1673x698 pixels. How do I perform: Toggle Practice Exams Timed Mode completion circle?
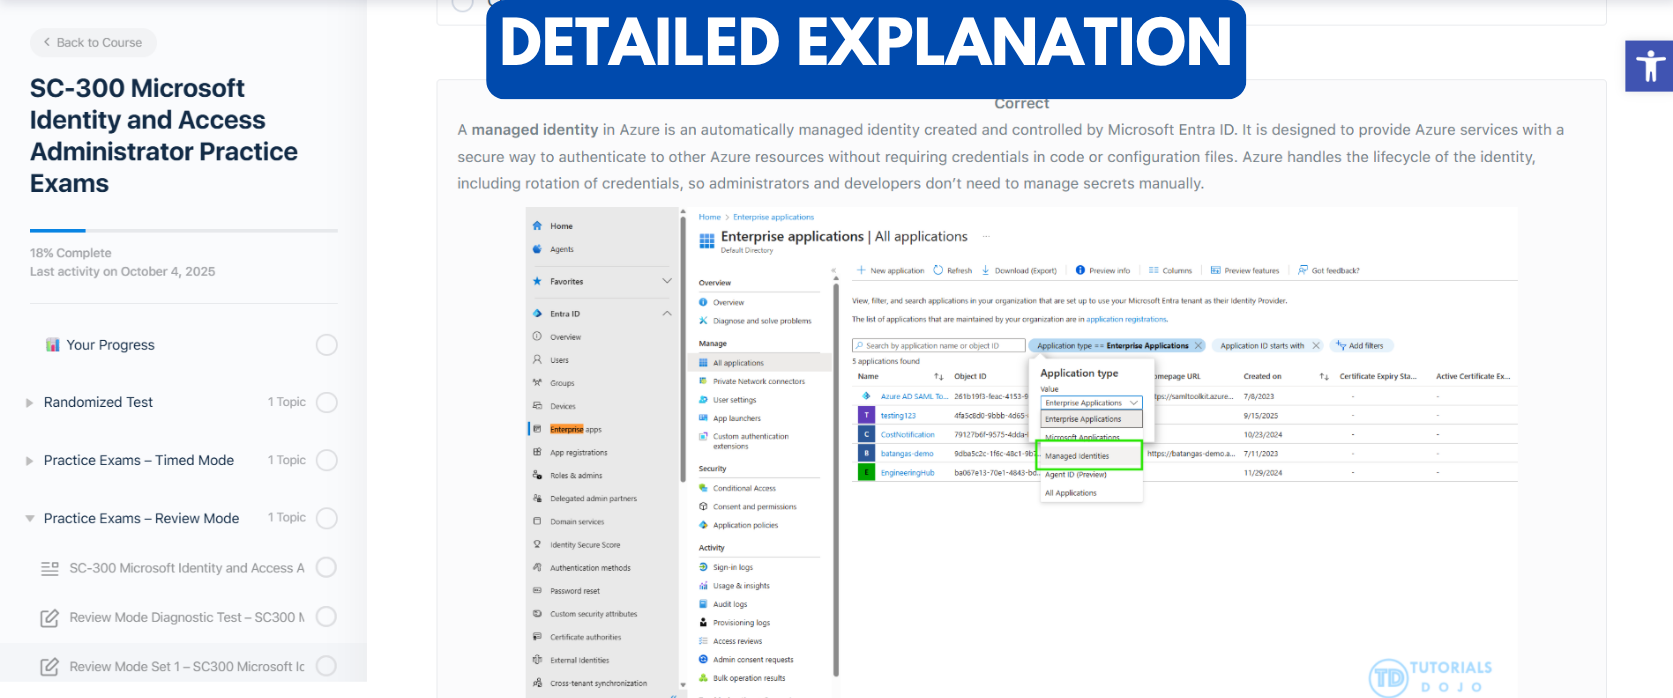[326, 460]
